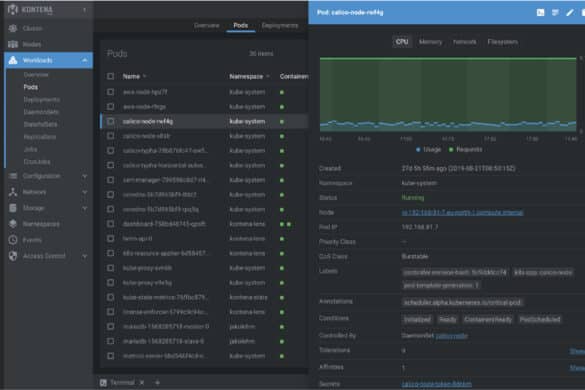Select the Filesystem metrics tab
The width and height of the screenshot is (585, 390).
503,42
